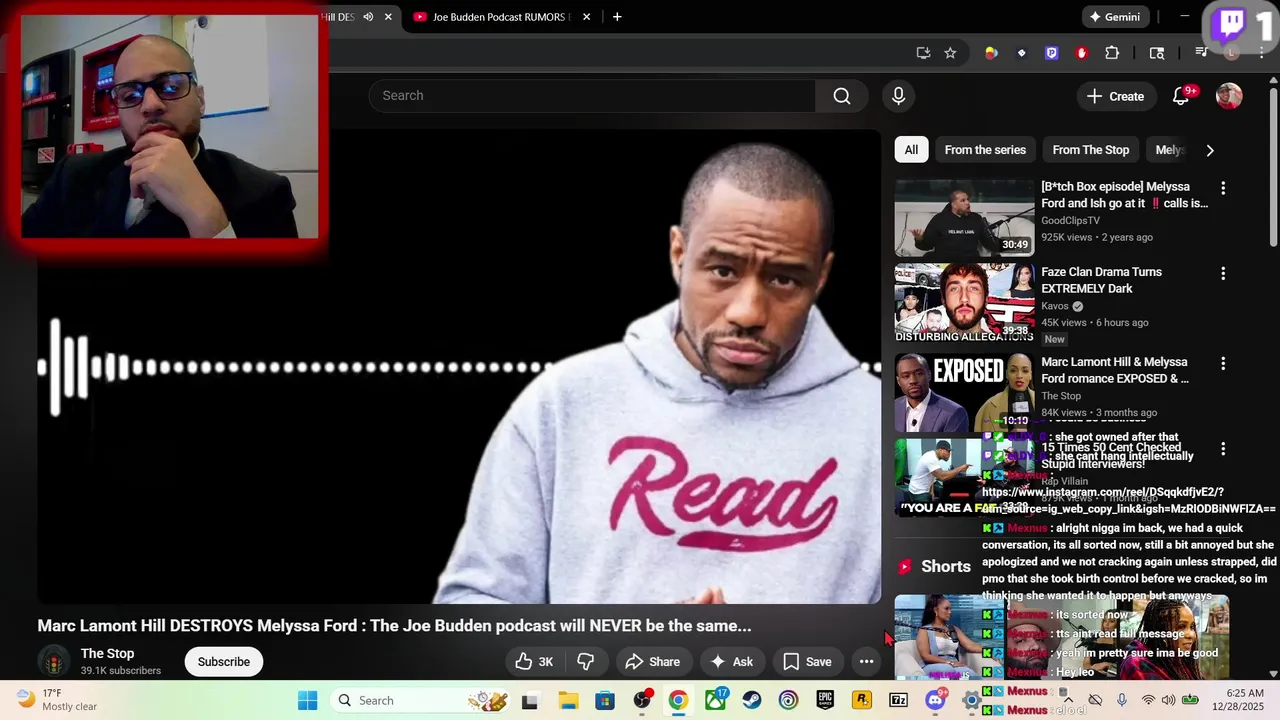
Task: Click the main video player to pause
Action: click(459, 366)
